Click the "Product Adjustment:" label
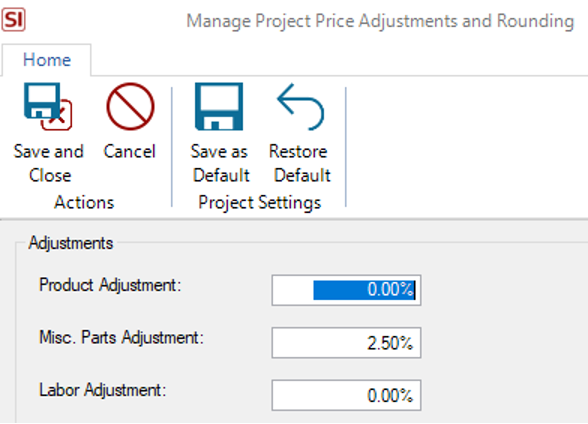 pos(110,285)
